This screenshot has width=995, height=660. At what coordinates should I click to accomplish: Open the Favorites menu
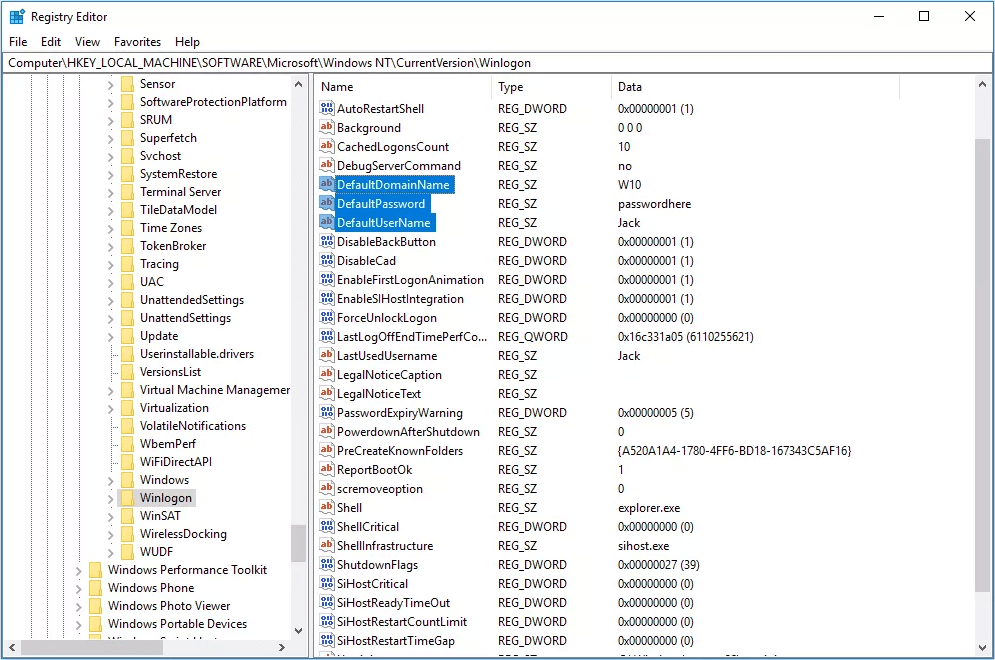[x=137, y=42]
